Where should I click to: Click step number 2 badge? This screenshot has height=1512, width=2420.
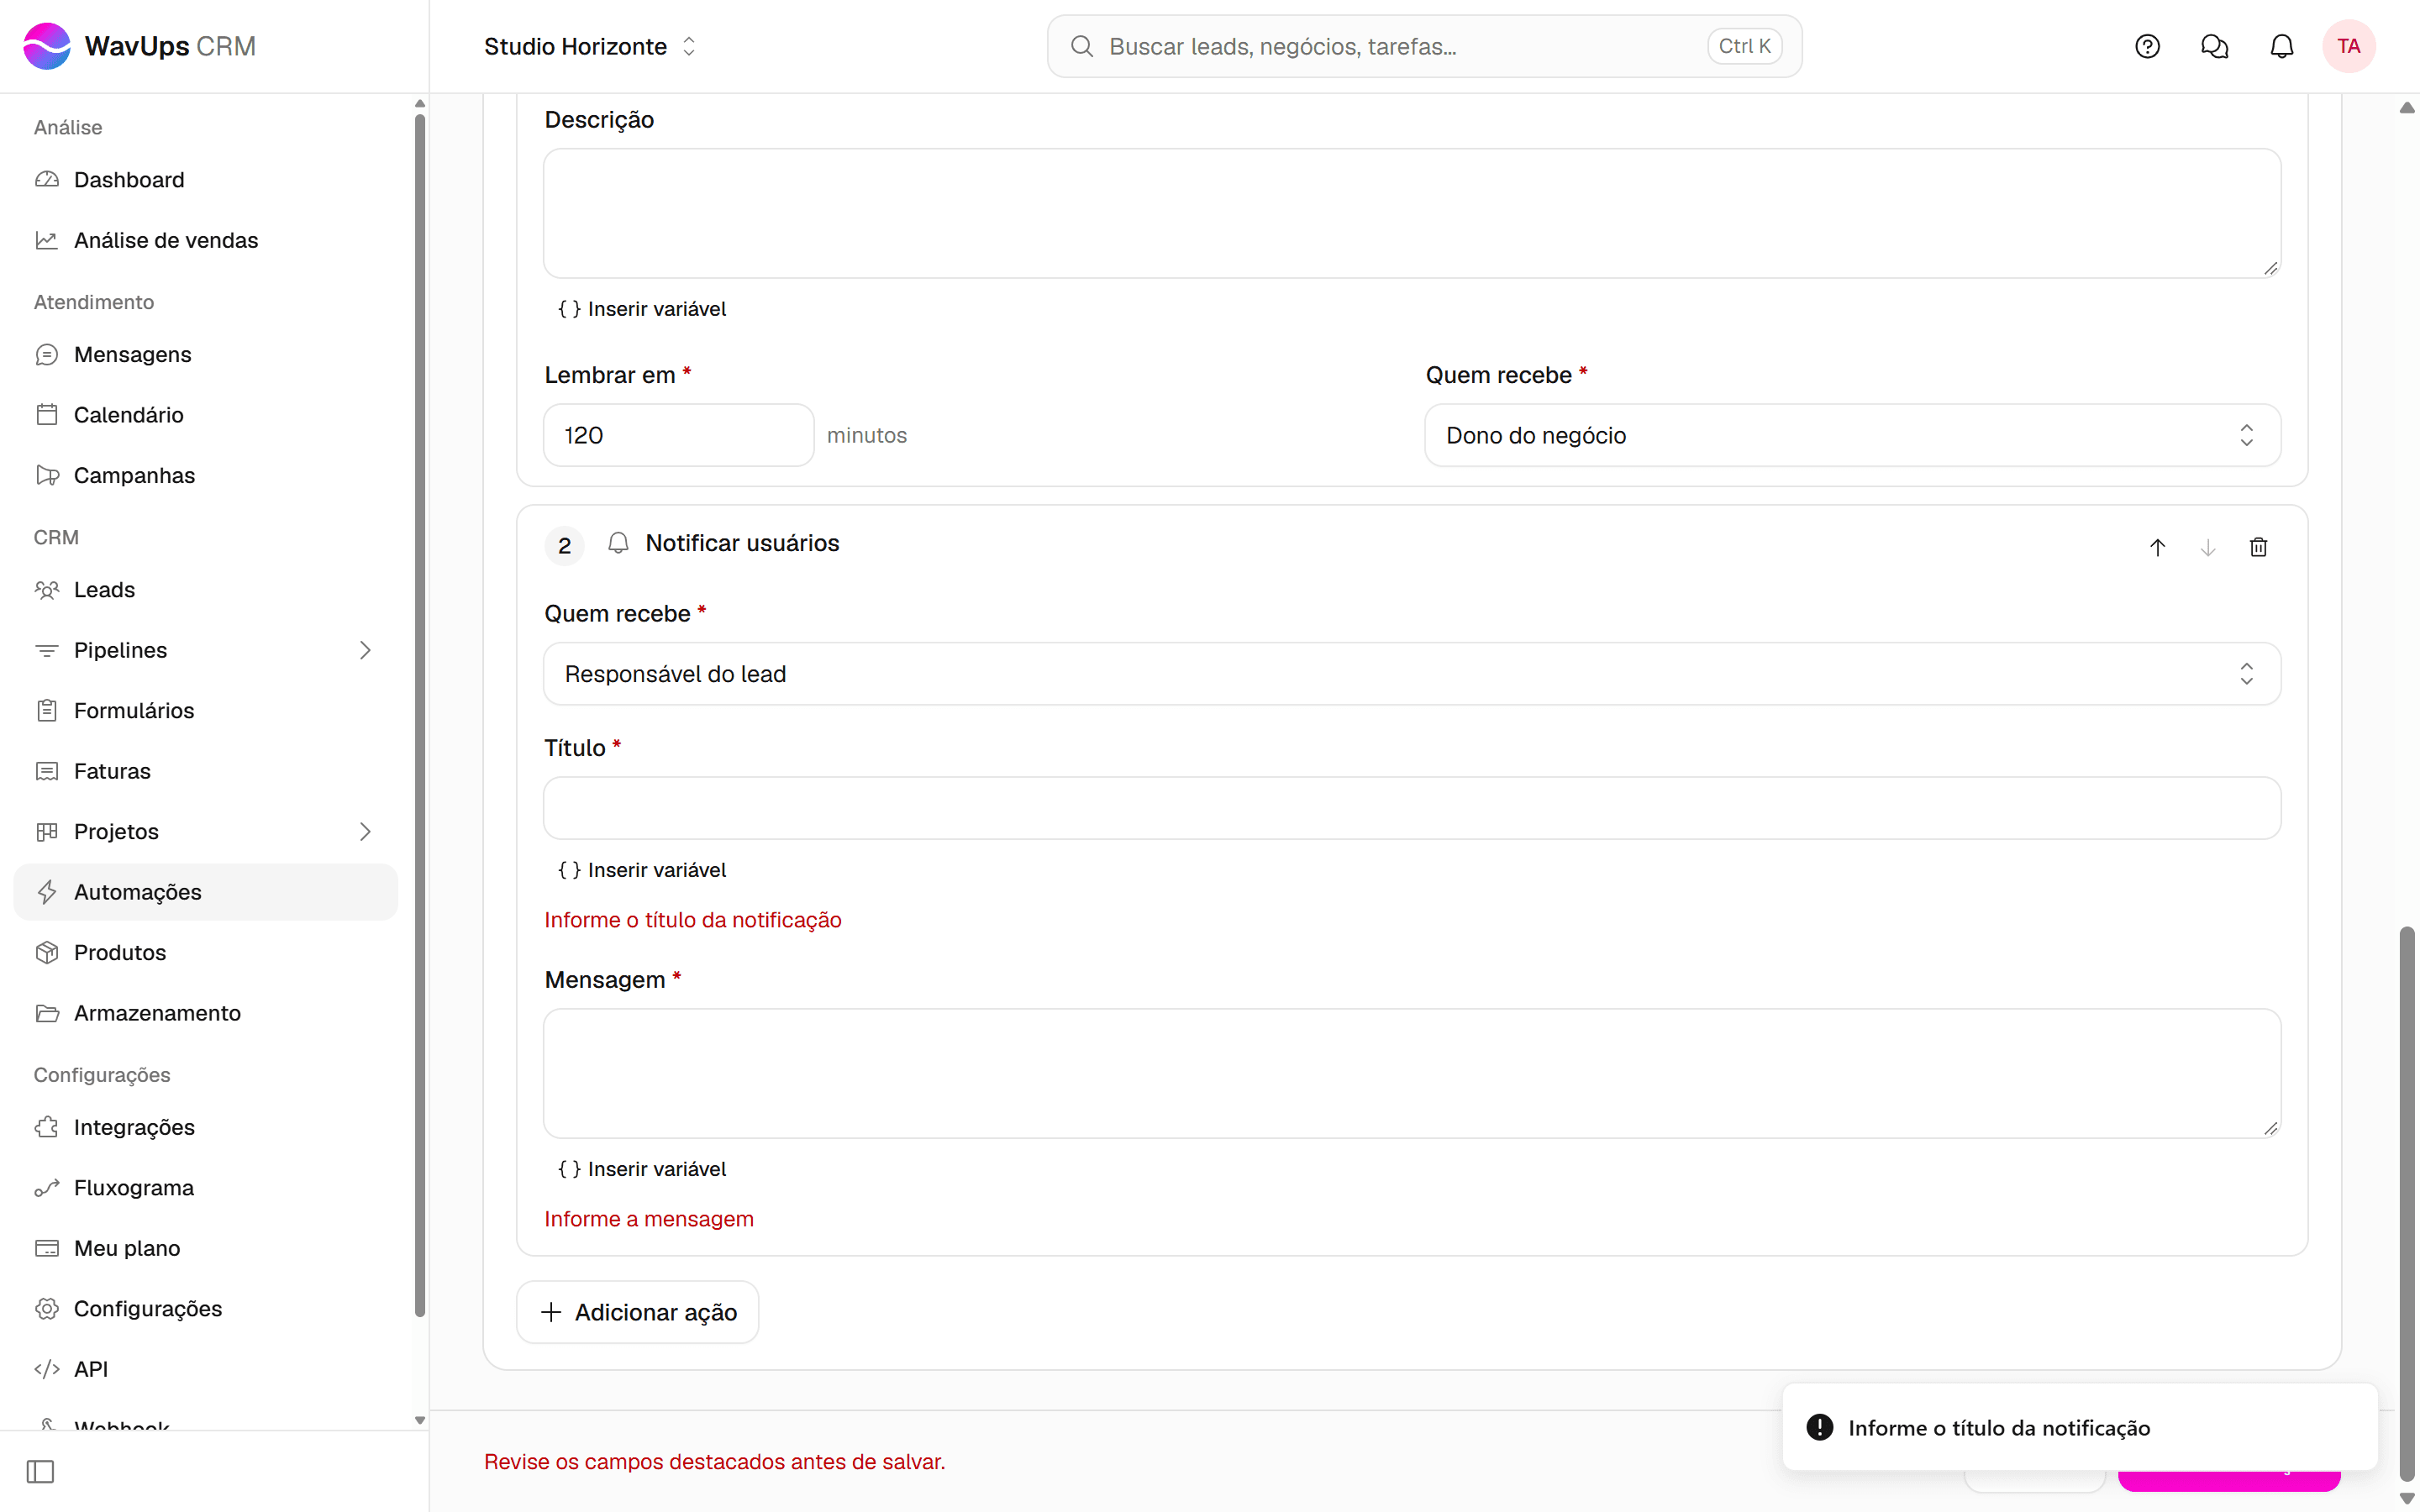click(564, 546)
